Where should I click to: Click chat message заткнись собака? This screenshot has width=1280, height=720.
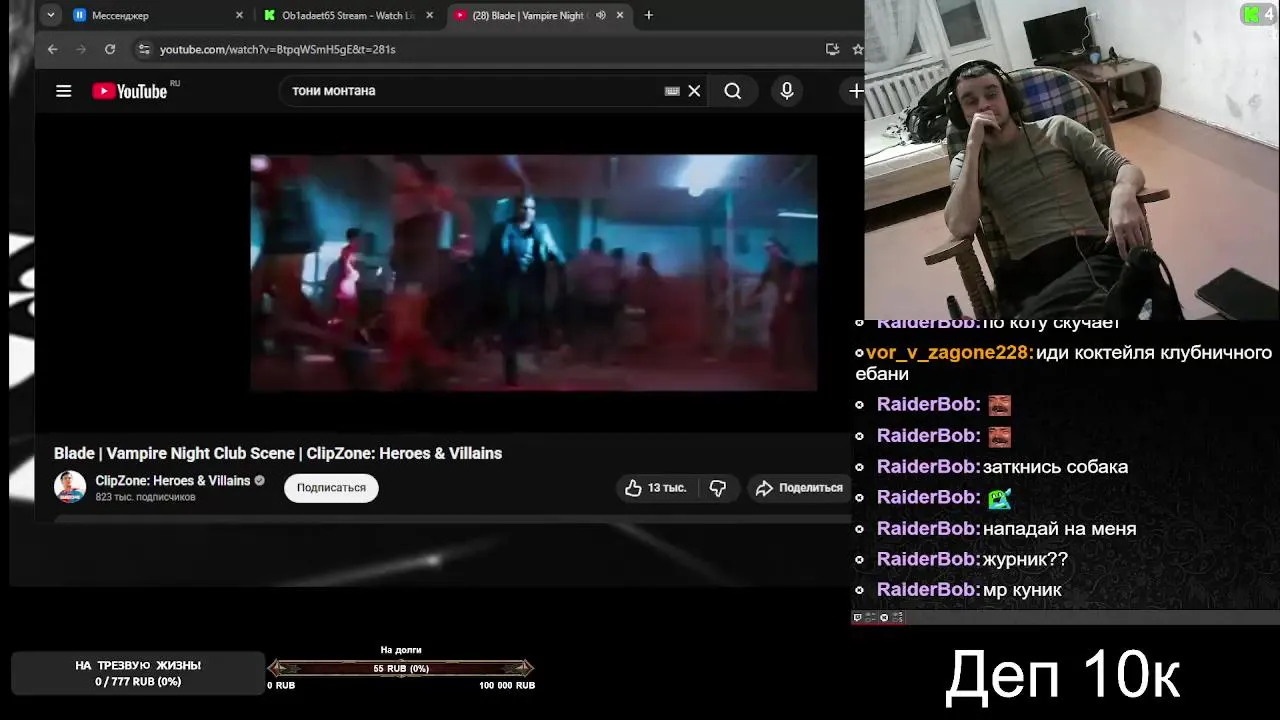(1055, 467)
